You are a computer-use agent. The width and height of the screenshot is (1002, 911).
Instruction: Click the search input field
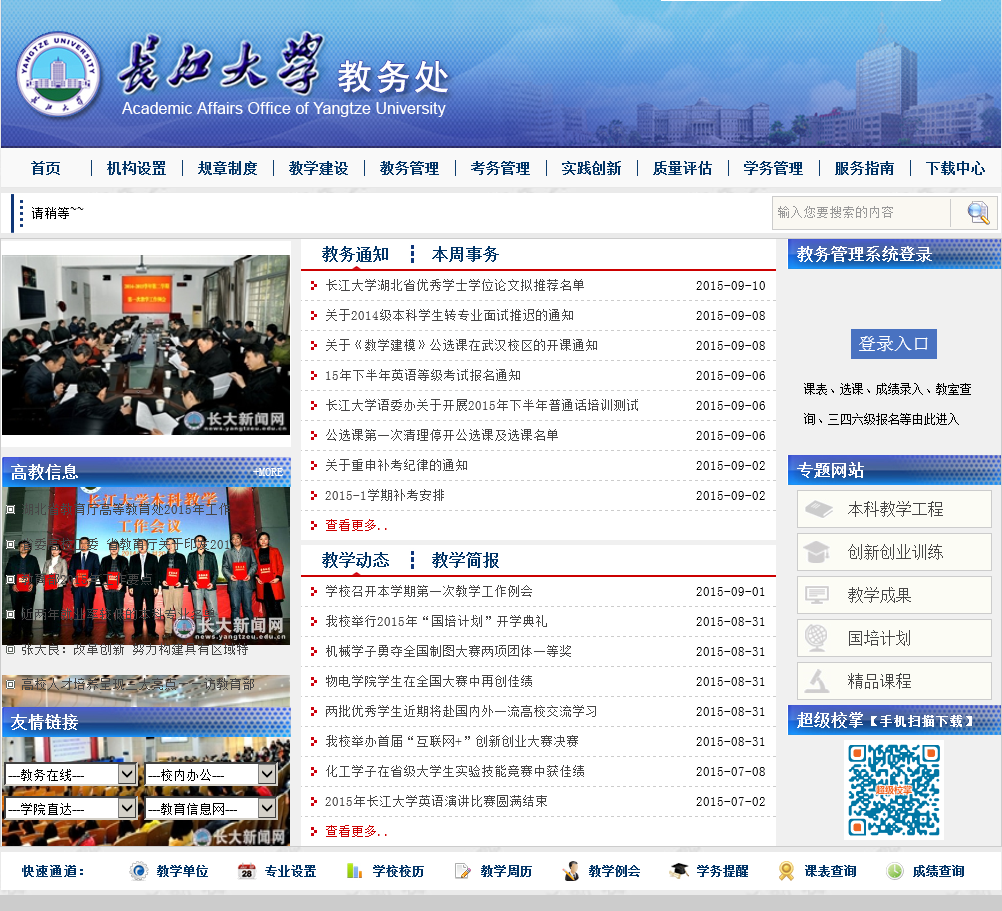pyautogui.click(x=861, y=213)
